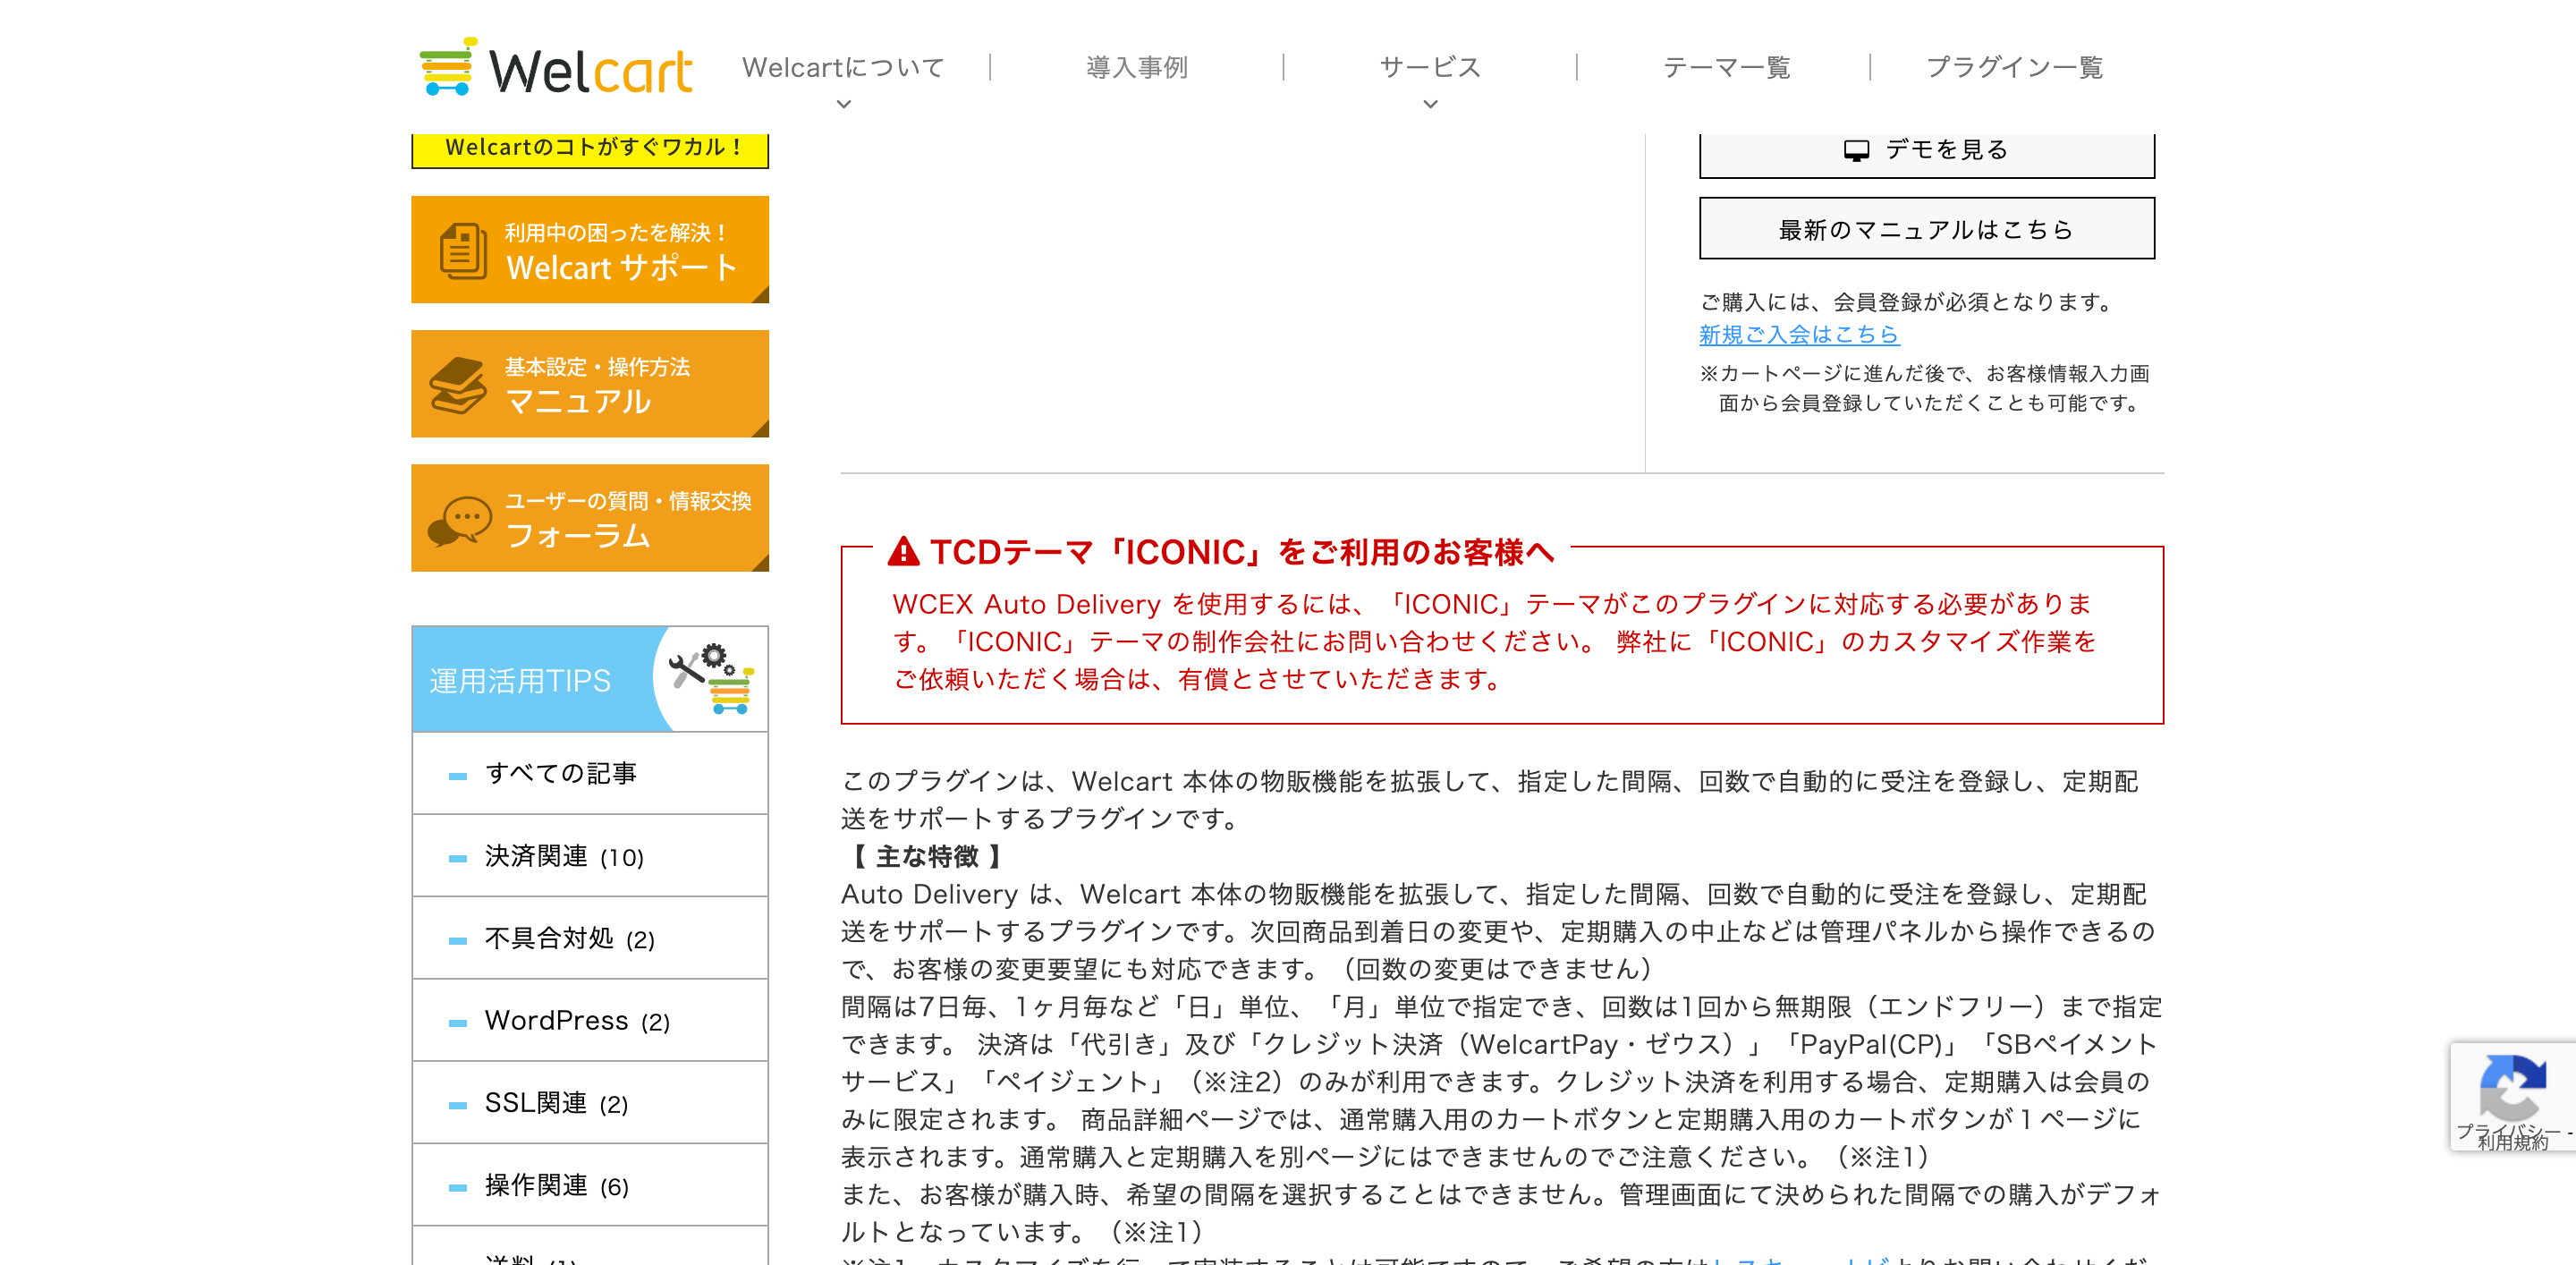
Task: Click tools and cart icon in TIPS header
Action: (712, 678)
